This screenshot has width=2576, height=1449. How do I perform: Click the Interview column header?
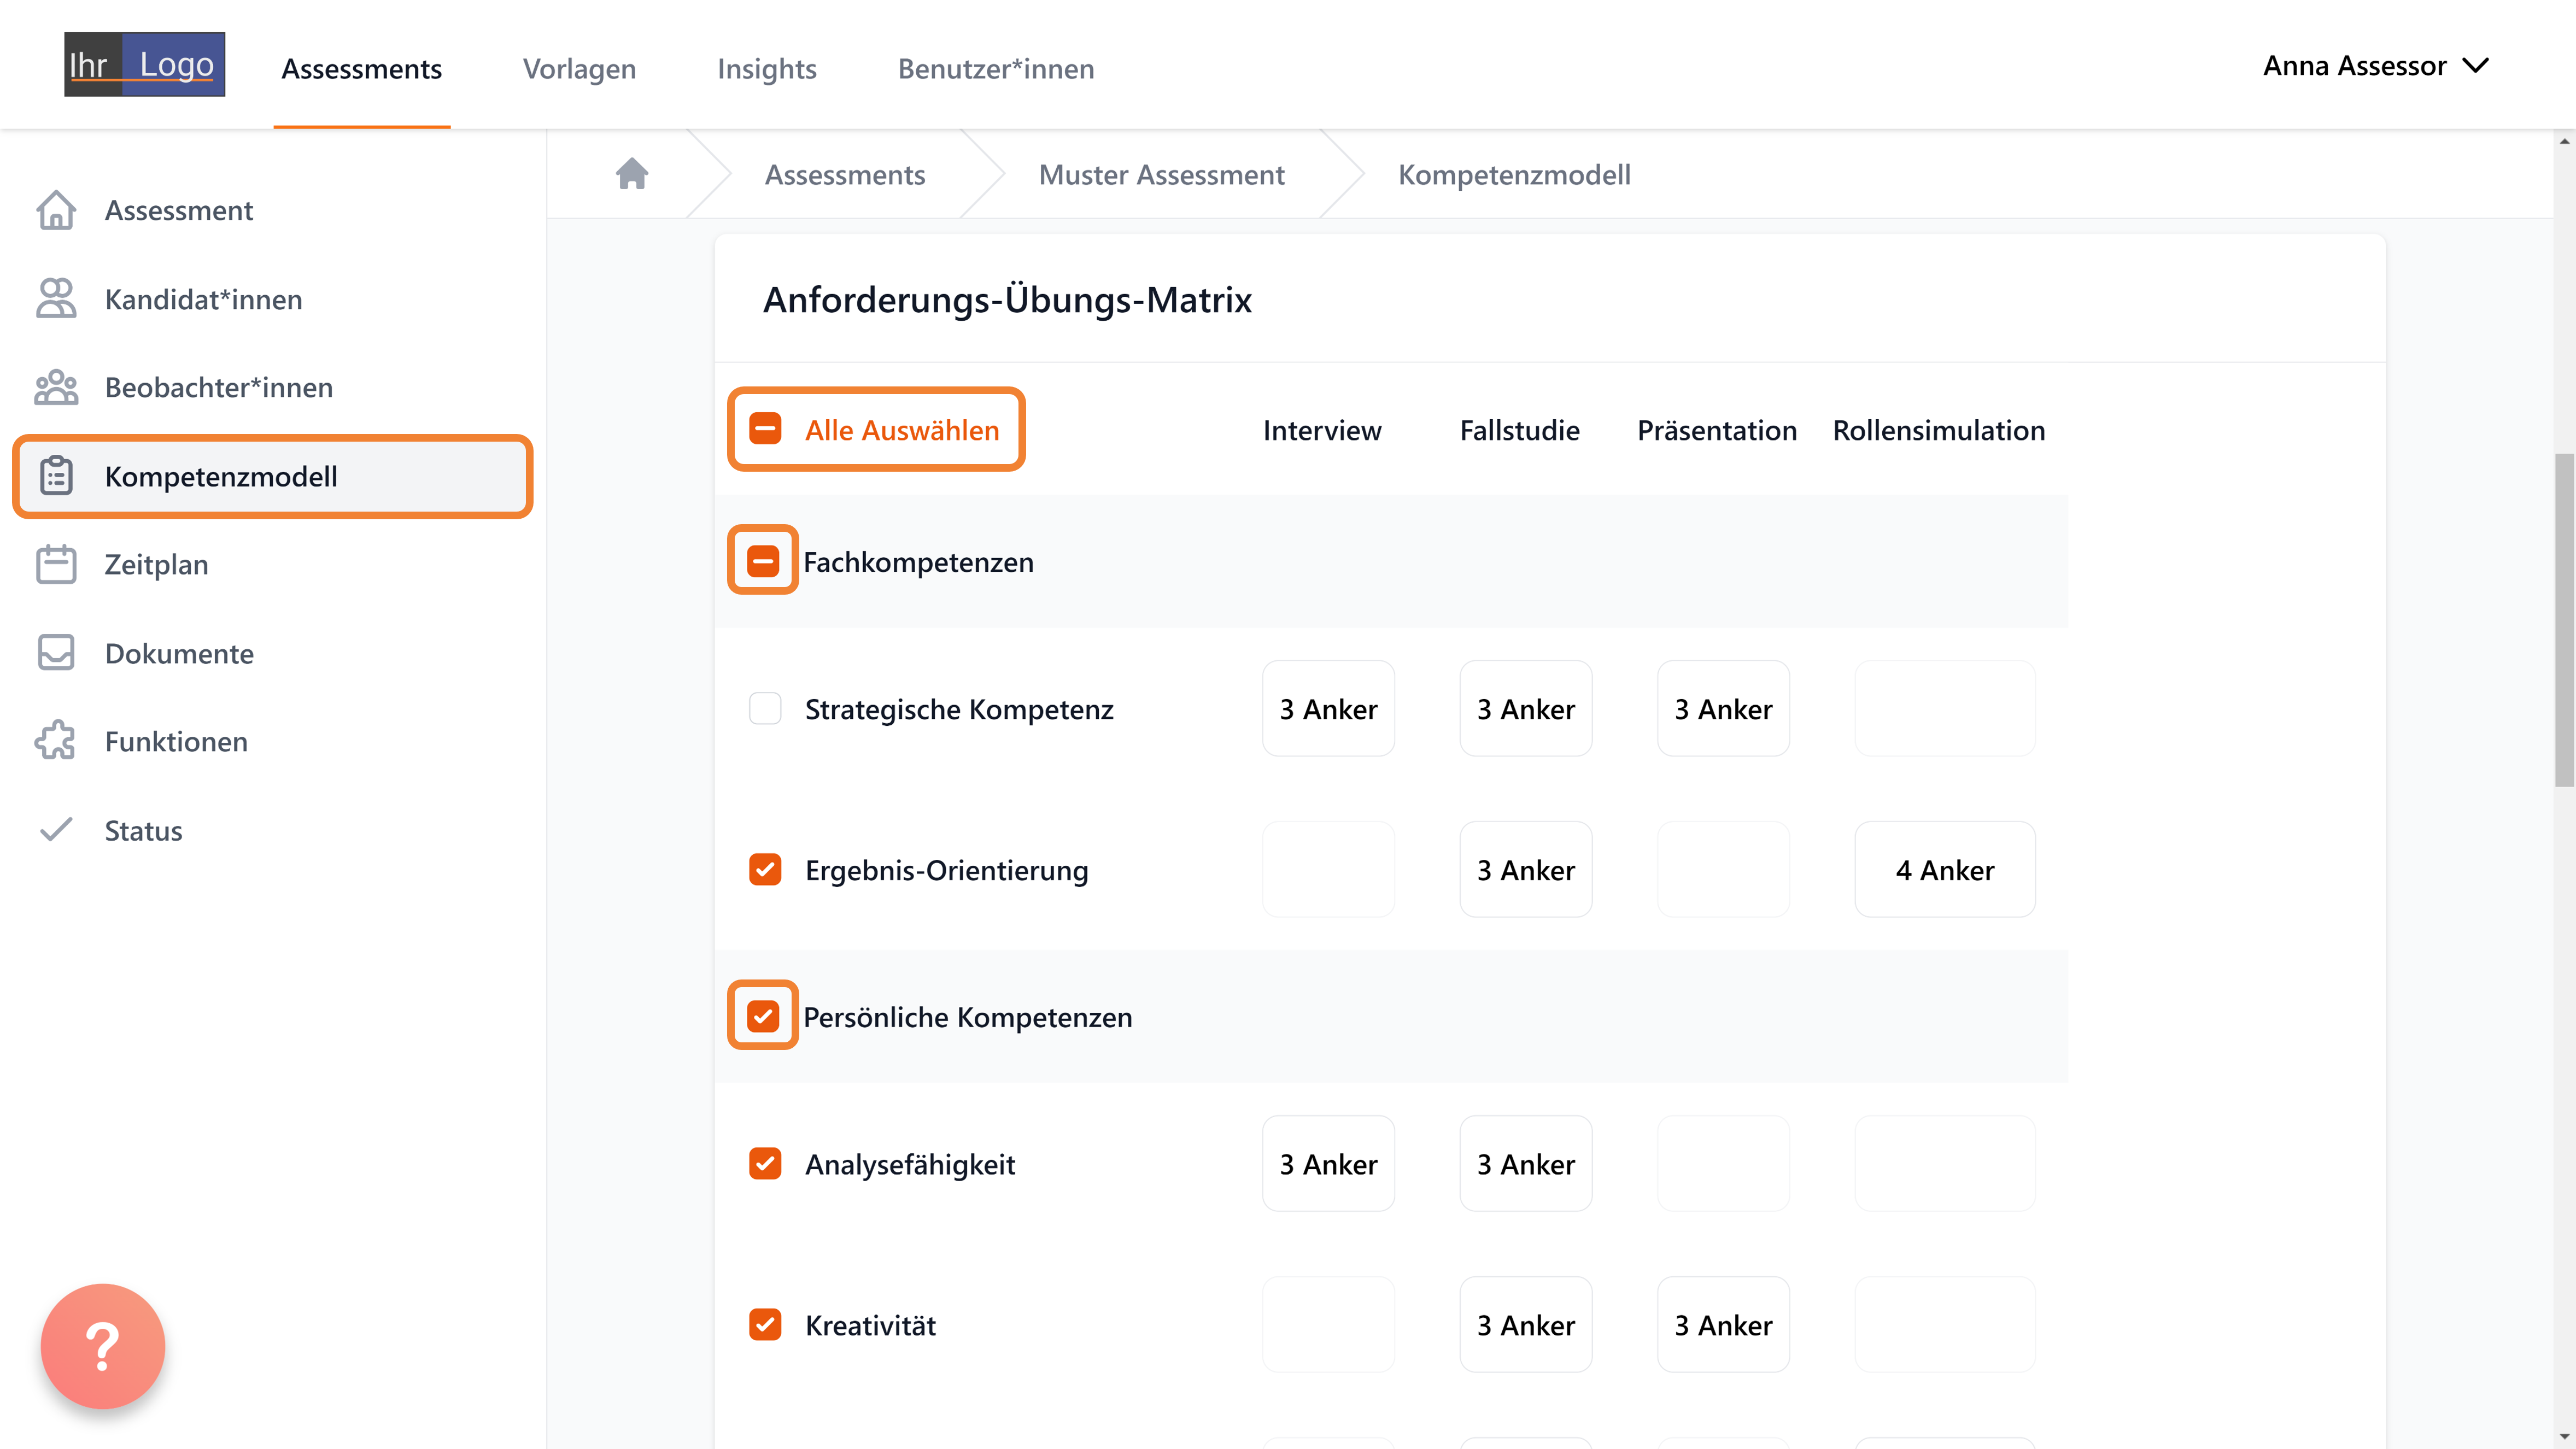1322,430
